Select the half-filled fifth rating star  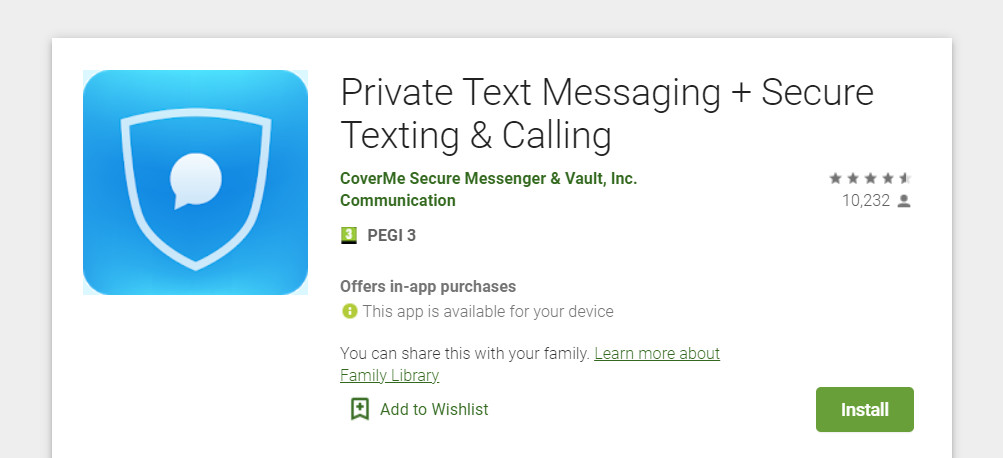point(905,178)
